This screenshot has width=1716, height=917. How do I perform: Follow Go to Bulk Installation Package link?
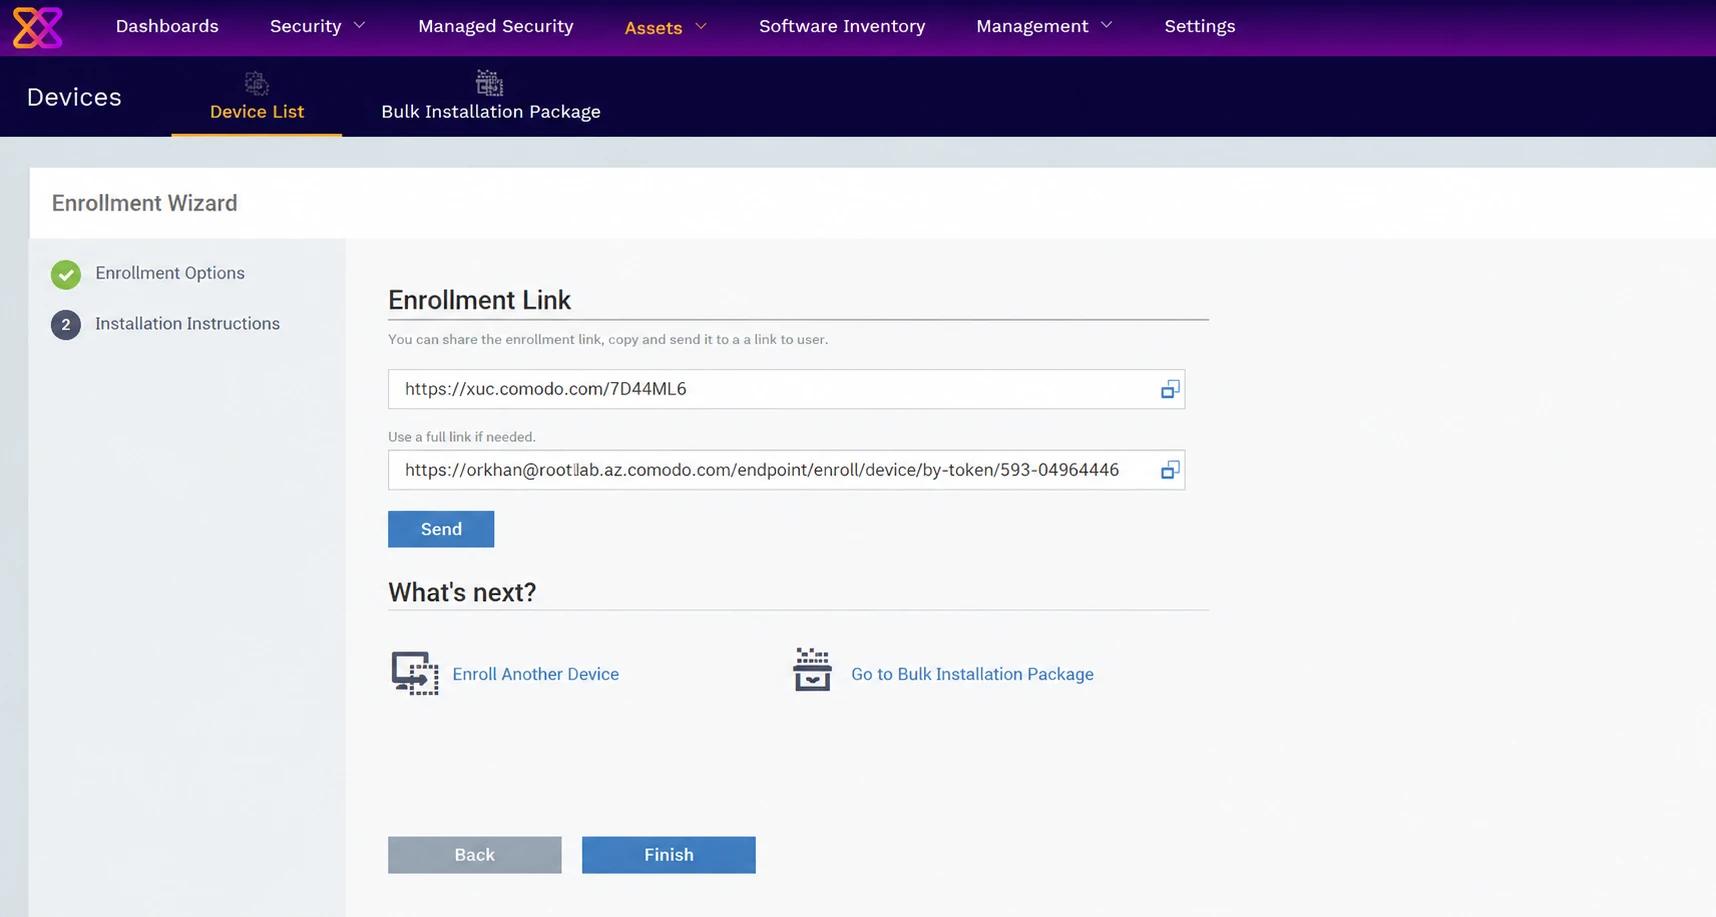coord(972,674)
